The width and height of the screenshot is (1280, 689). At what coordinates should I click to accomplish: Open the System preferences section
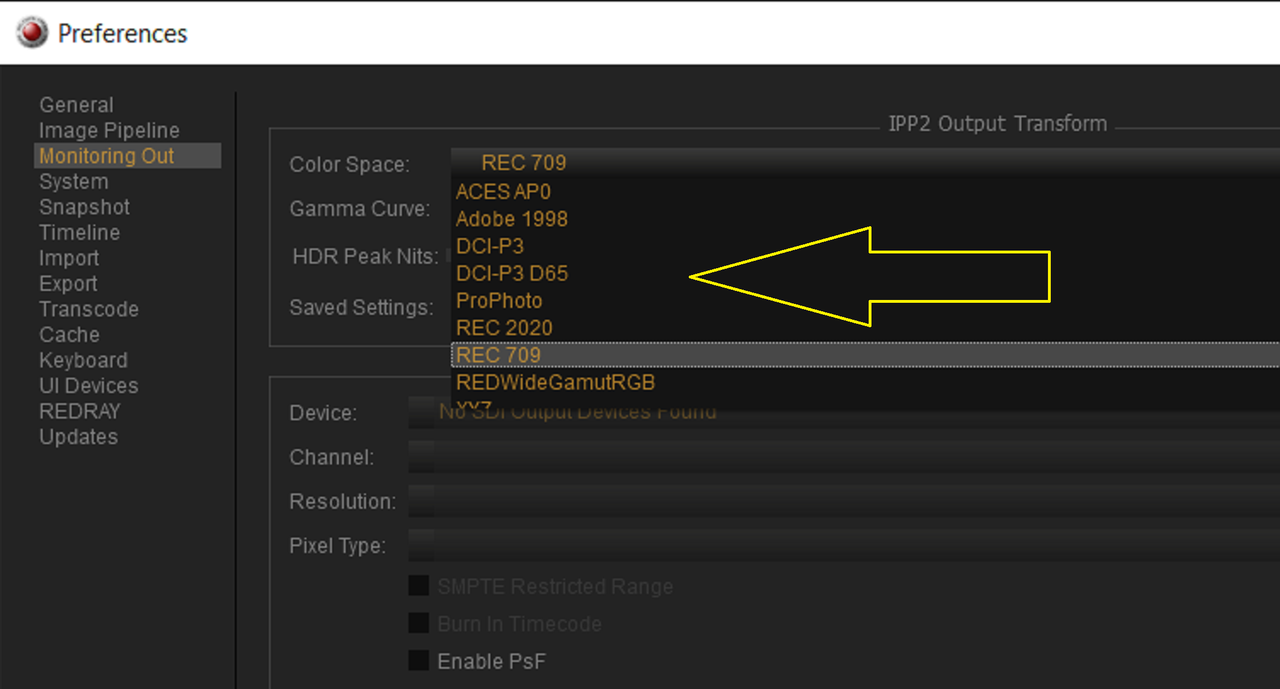73,182
